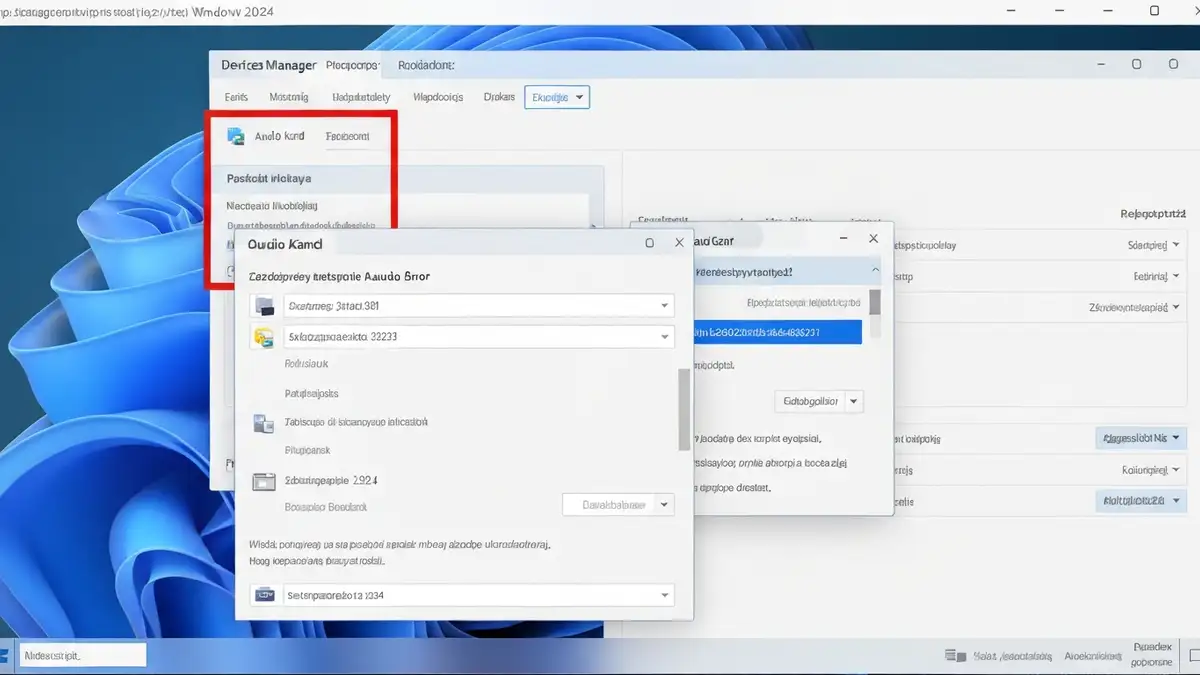Click the Rdusiauk item in Oudio Kamd dialog
Image resolution: width=1200 pixels, height=675 pixels.
point(307,365)
